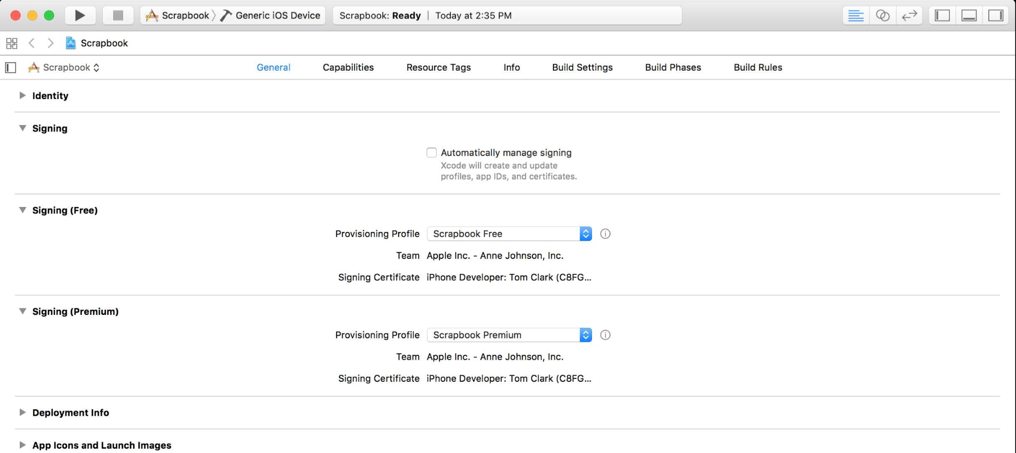Select Generic iOS Device destination
This screenshot has width=1016, height=453.
click(277, 15)
